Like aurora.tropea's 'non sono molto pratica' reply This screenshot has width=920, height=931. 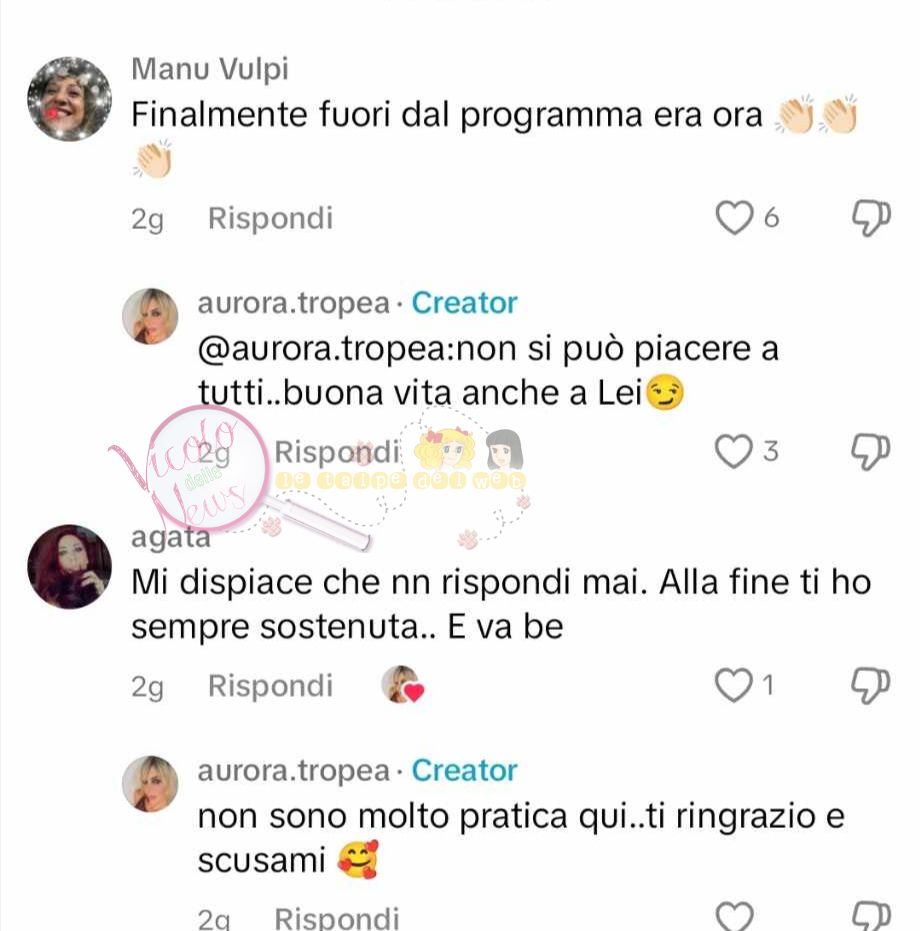[x=734, y=916]
